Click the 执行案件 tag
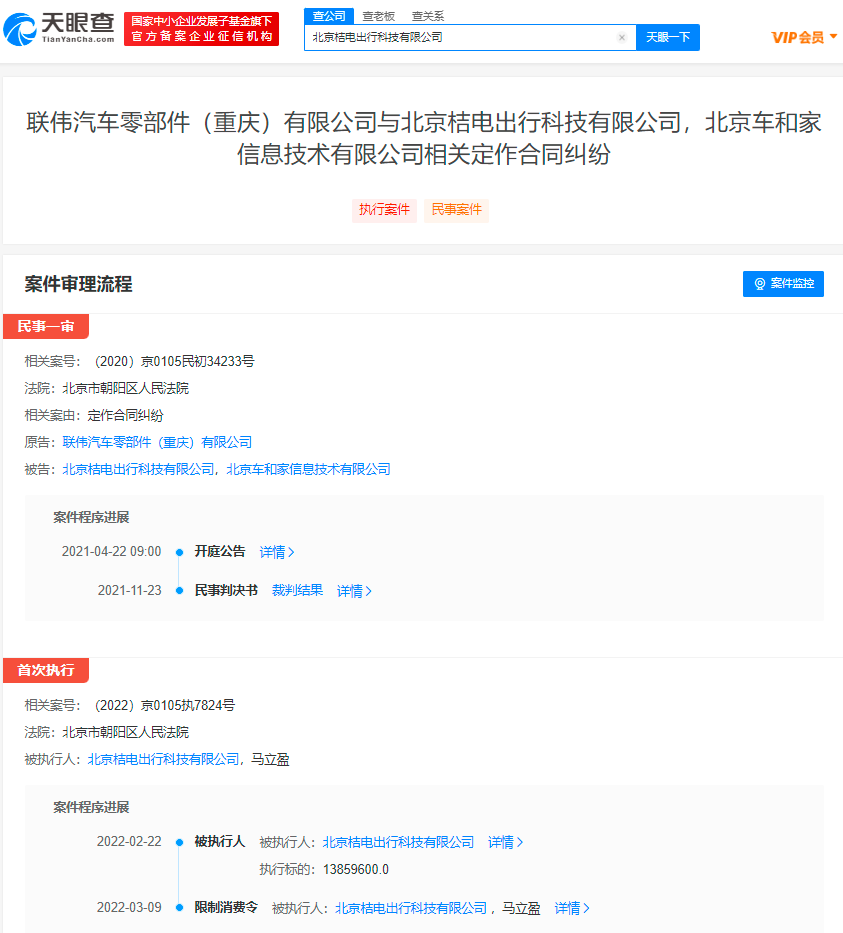The image size is (843, 933). point(384,210)
